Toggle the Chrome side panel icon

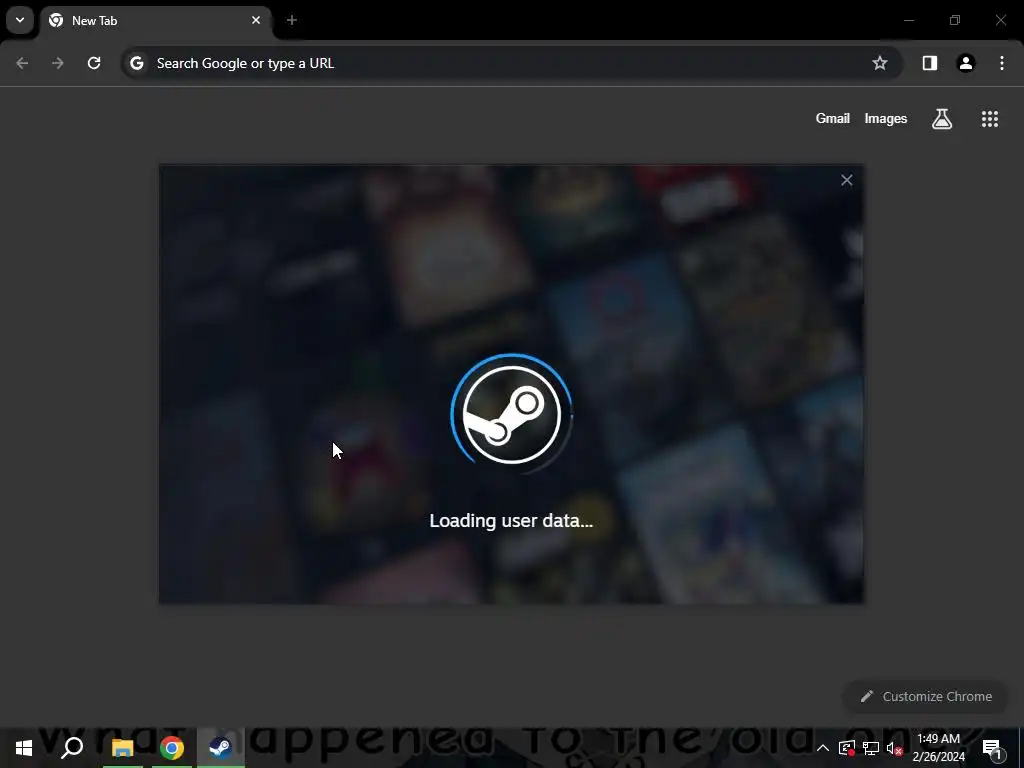click(930, 63)
